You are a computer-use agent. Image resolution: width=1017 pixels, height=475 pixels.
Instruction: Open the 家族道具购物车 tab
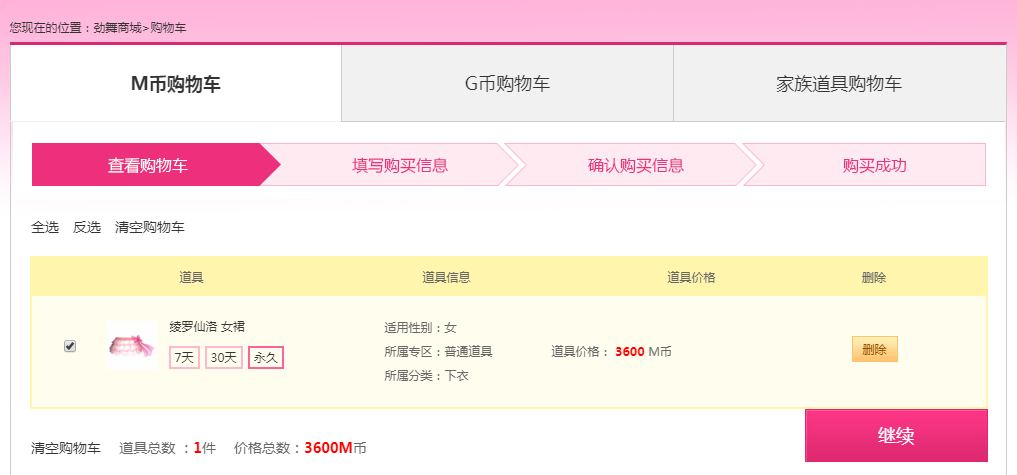point(839,83)
